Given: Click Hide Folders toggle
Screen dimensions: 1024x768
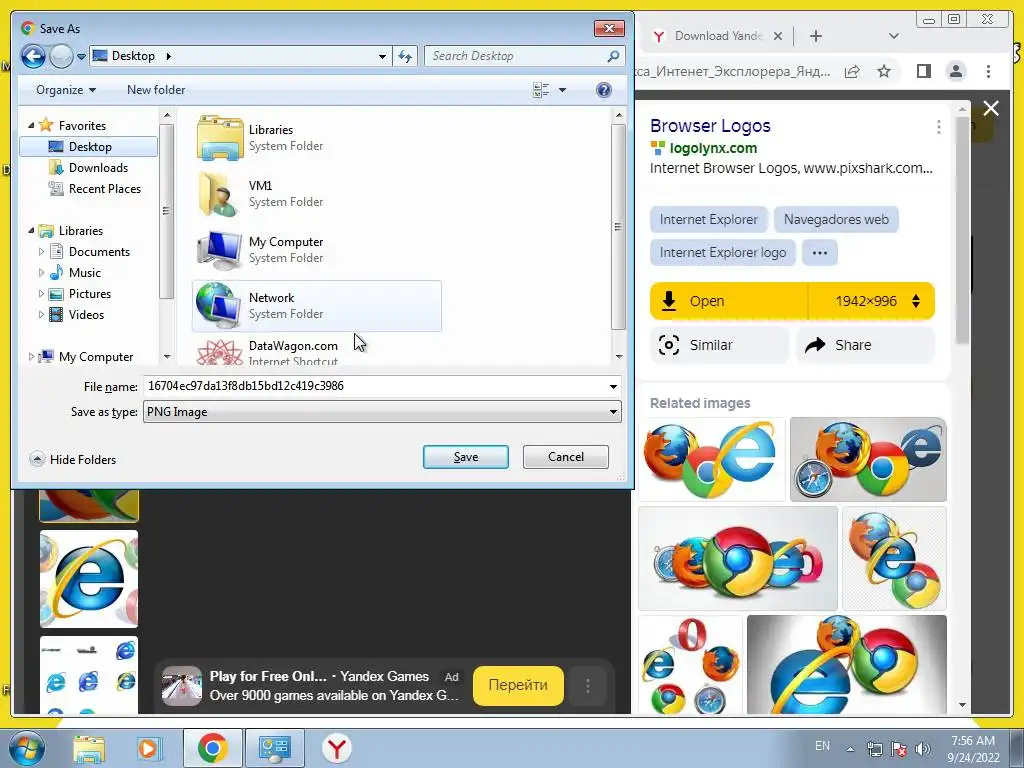Looking at the screenshot, I should (x=73, y=460).
